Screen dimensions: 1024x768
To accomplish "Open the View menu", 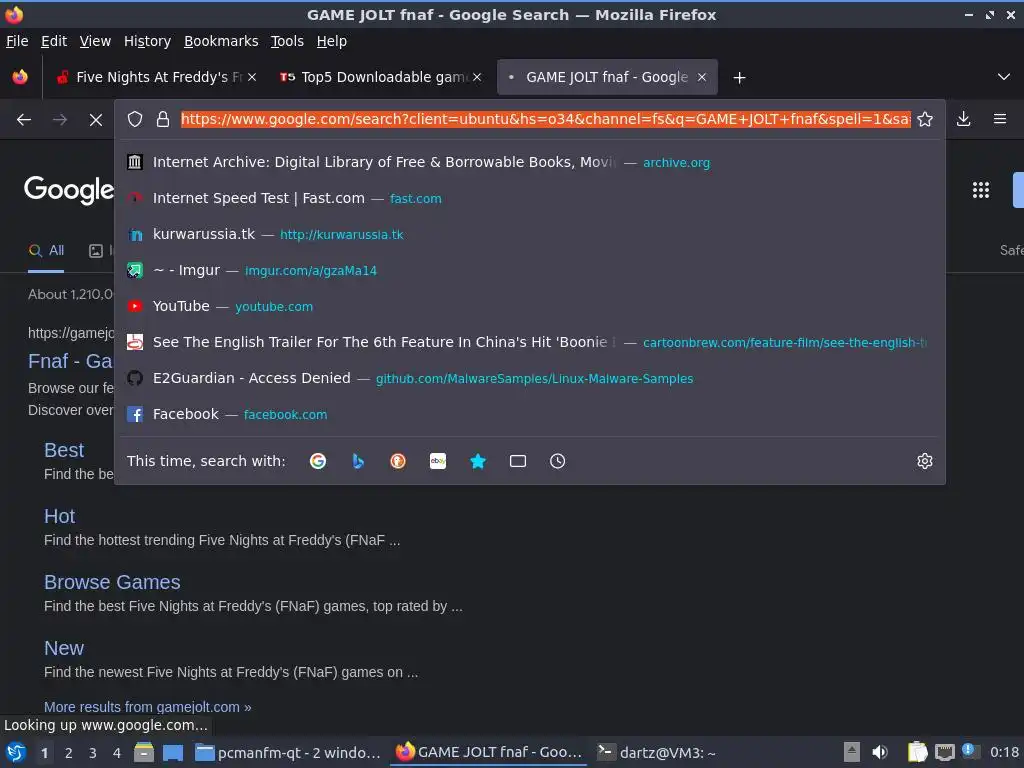I will [95, 41].
